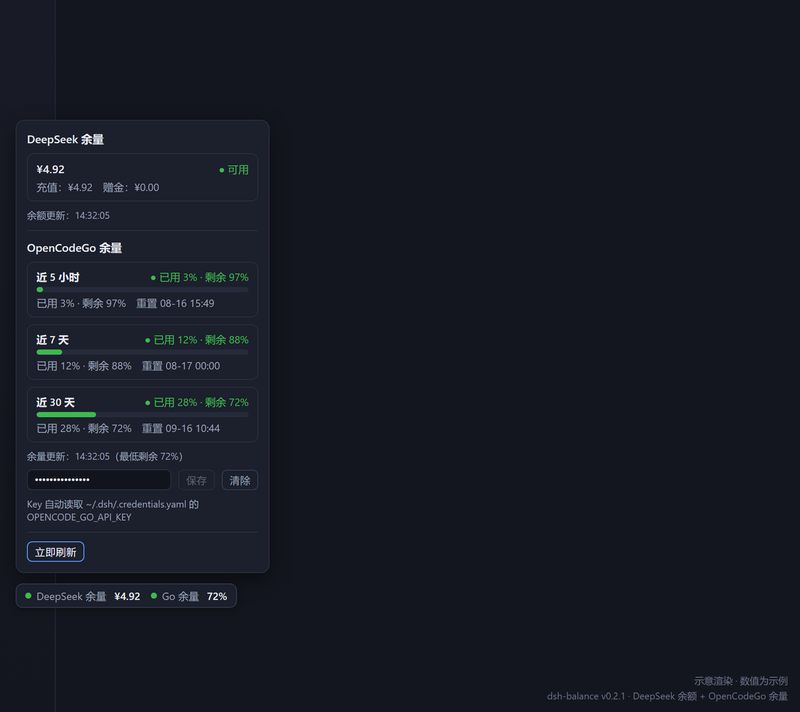Click the 近 30 天 card title

[56, 403]
